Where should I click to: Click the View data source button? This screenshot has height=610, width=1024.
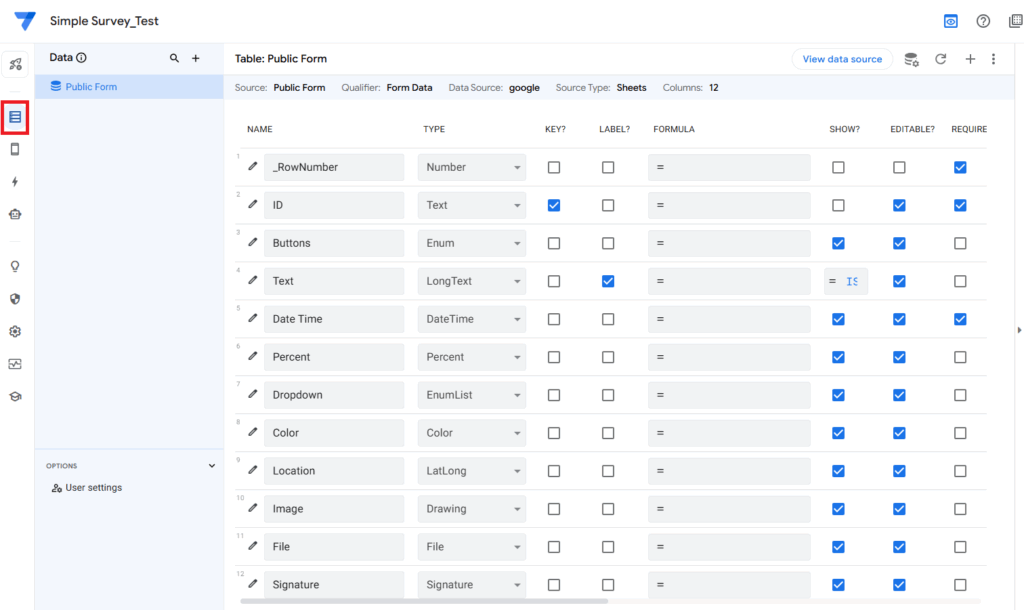(x=842, y=59)
